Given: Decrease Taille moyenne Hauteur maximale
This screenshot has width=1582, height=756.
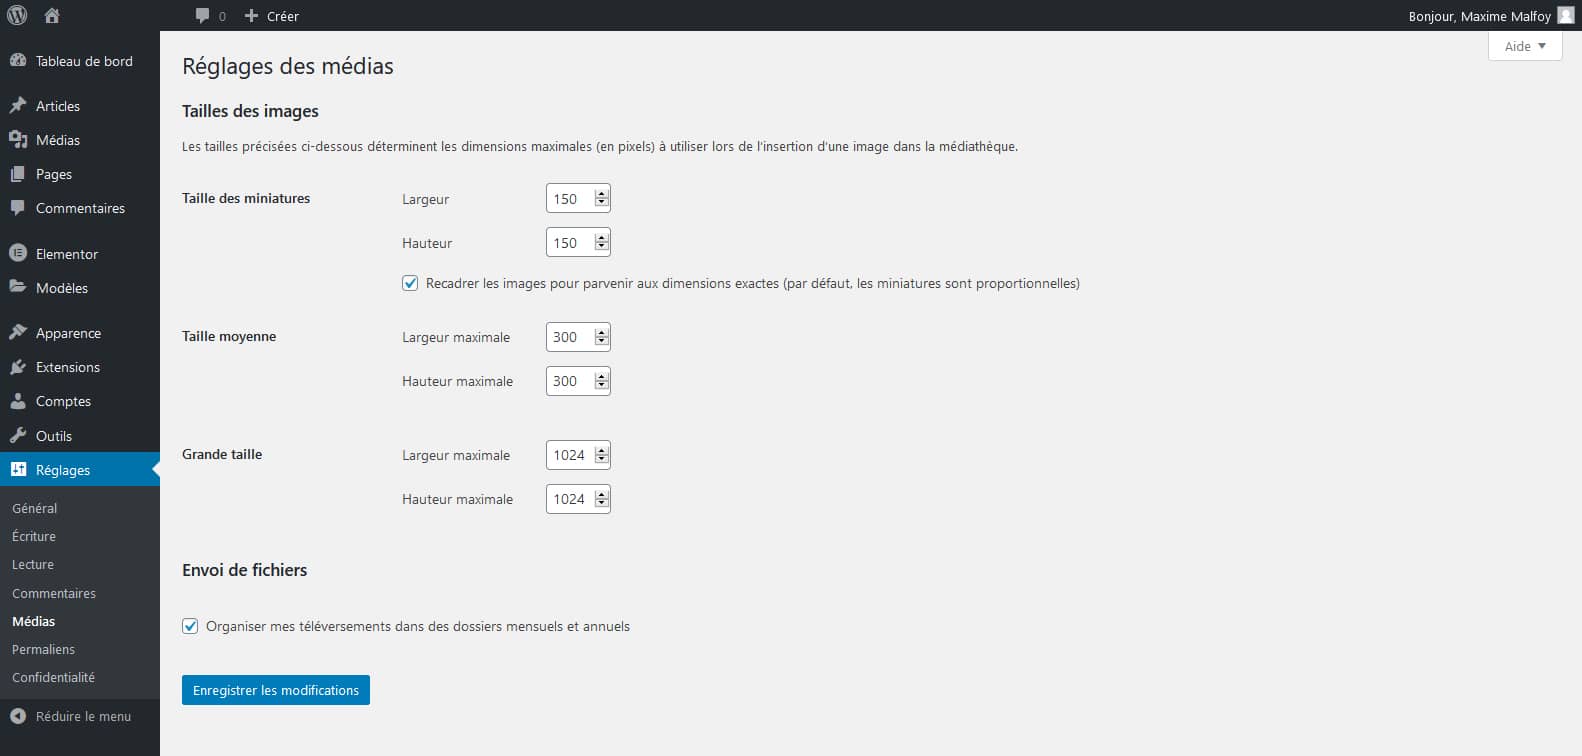Looking at the screenshot, I should 601,385.
